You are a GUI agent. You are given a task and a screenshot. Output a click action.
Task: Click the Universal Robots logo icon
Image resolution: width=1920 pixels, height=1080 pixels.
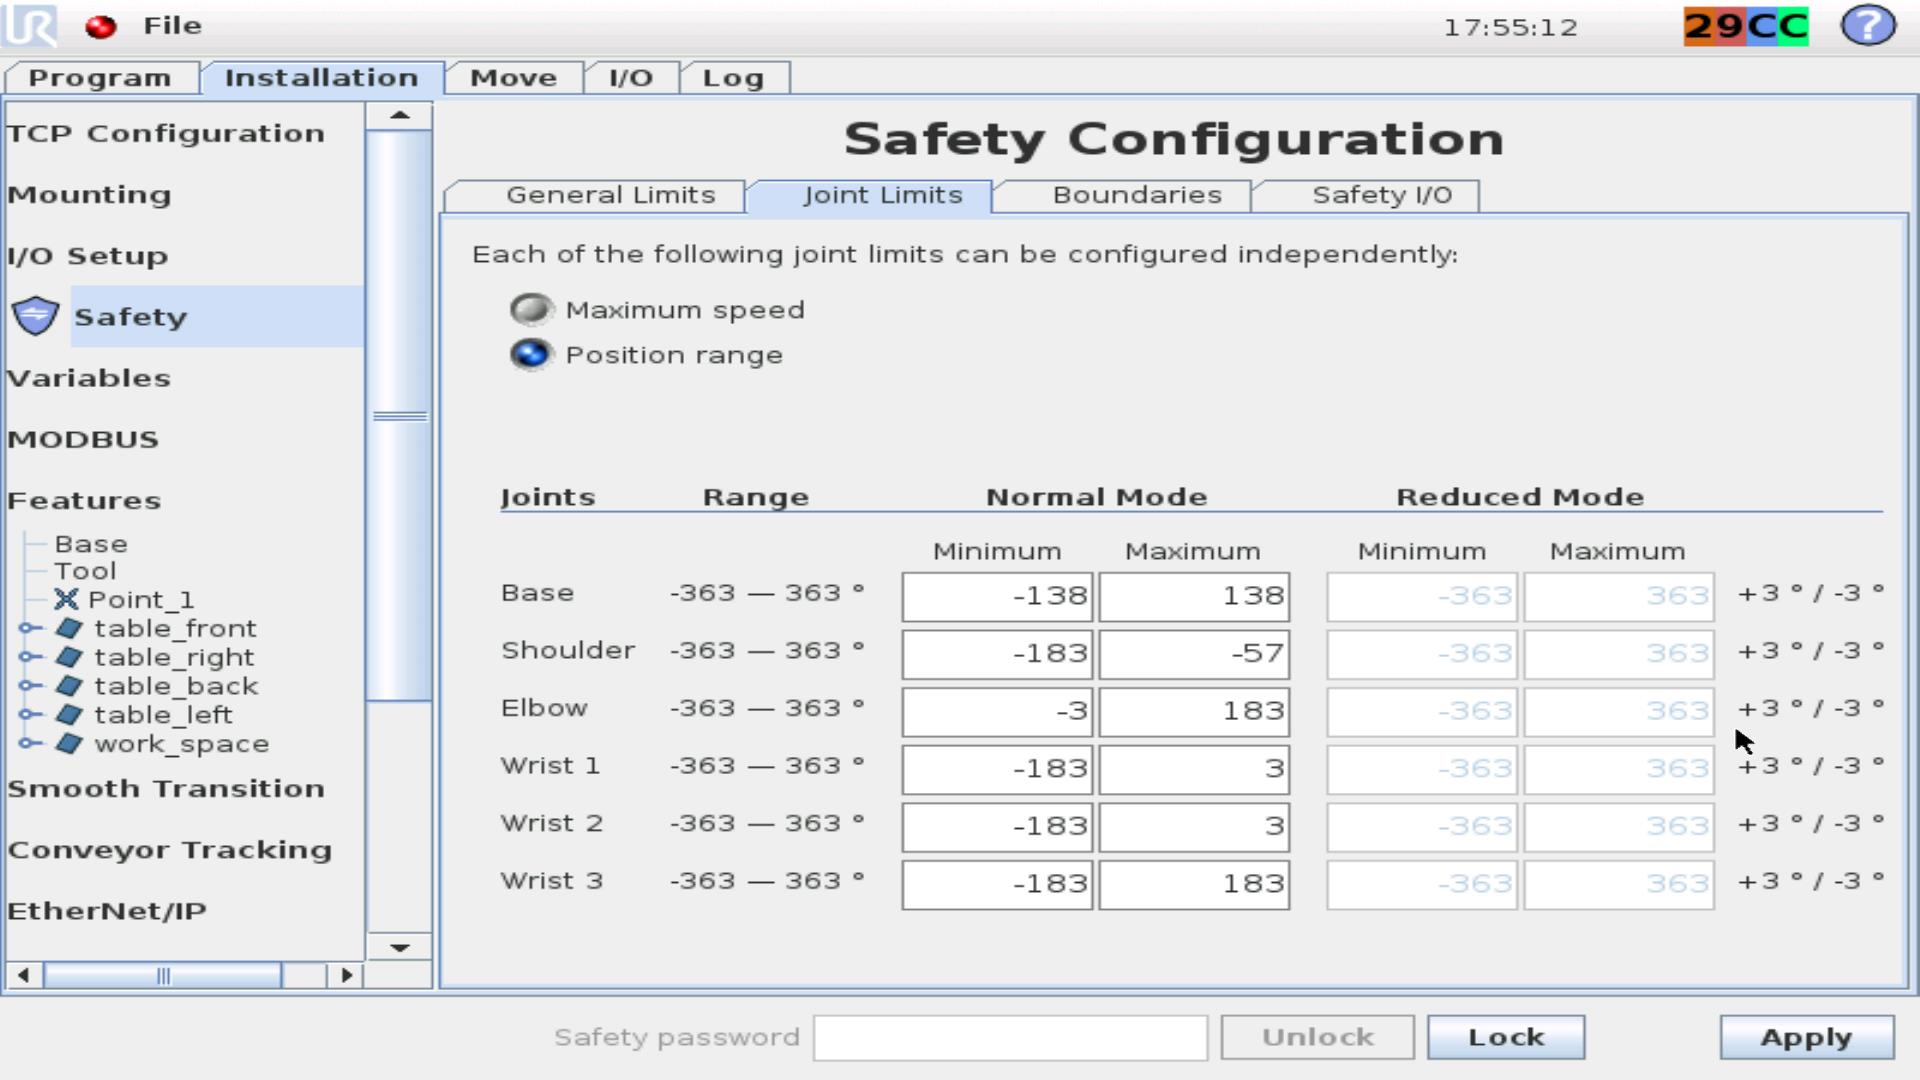(x=30, y=26)
